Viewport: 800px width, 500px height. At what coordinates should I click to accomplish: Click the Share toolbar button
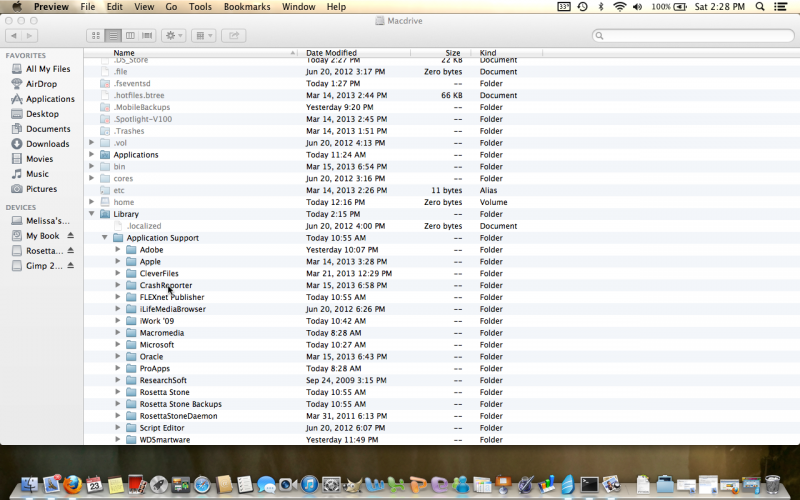tap(234, 35)
